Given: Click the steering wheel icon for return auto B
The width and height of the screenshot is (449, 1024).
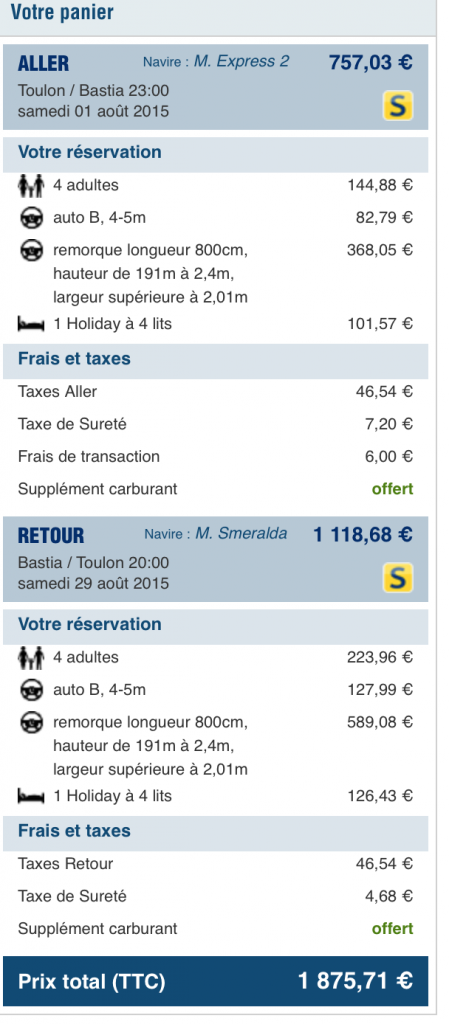Looking at the screenshot, I should (31, 690).
